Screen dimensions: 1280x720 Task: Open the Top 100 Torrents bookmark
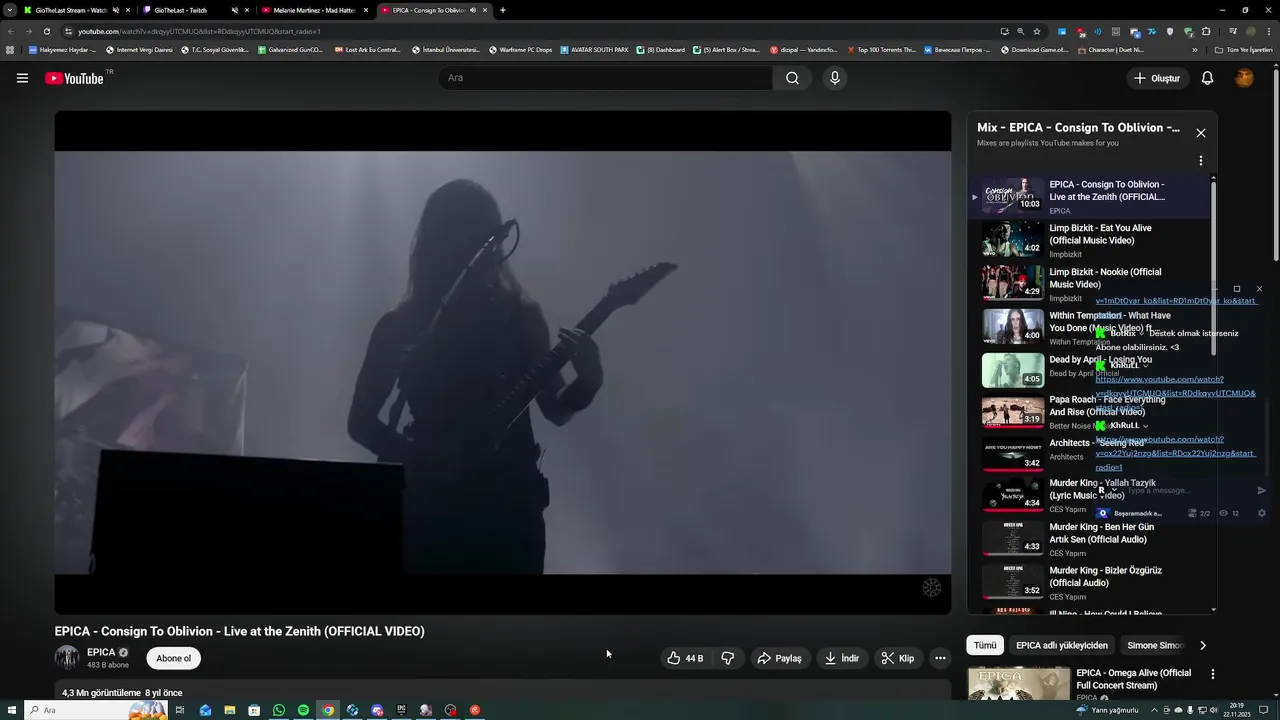click(881, 49)
